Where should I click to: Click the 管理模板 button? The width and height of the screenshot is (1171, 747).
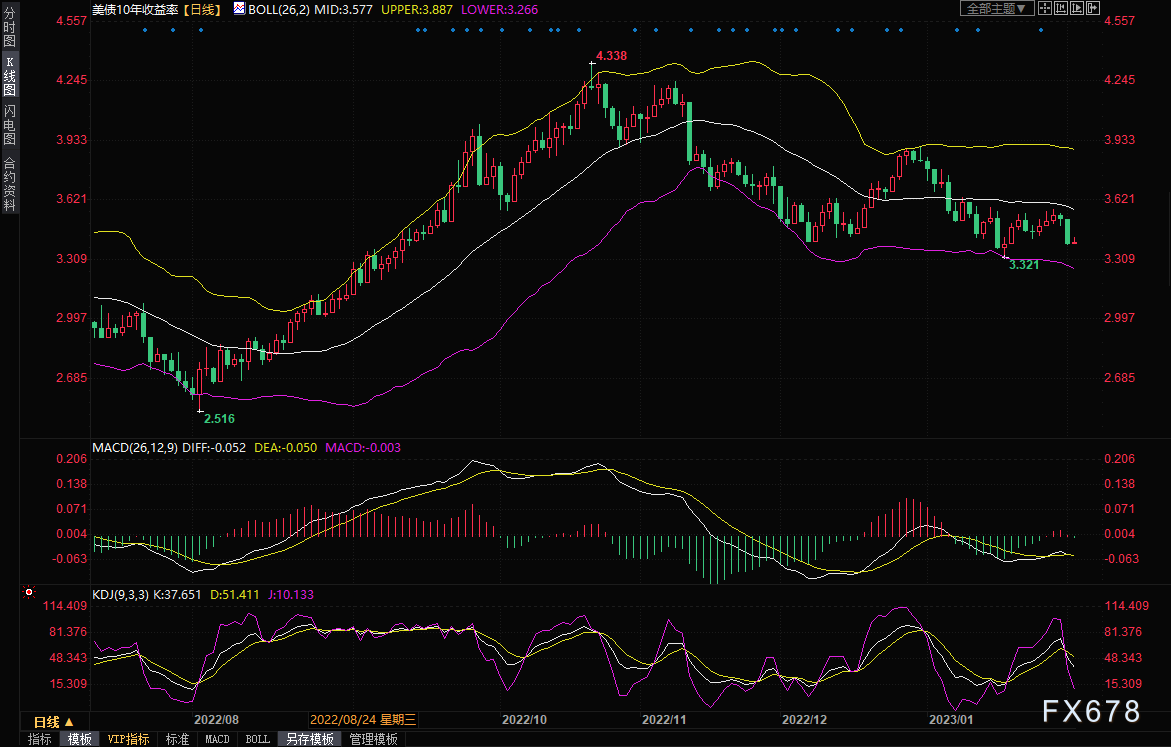pos(373,739)
